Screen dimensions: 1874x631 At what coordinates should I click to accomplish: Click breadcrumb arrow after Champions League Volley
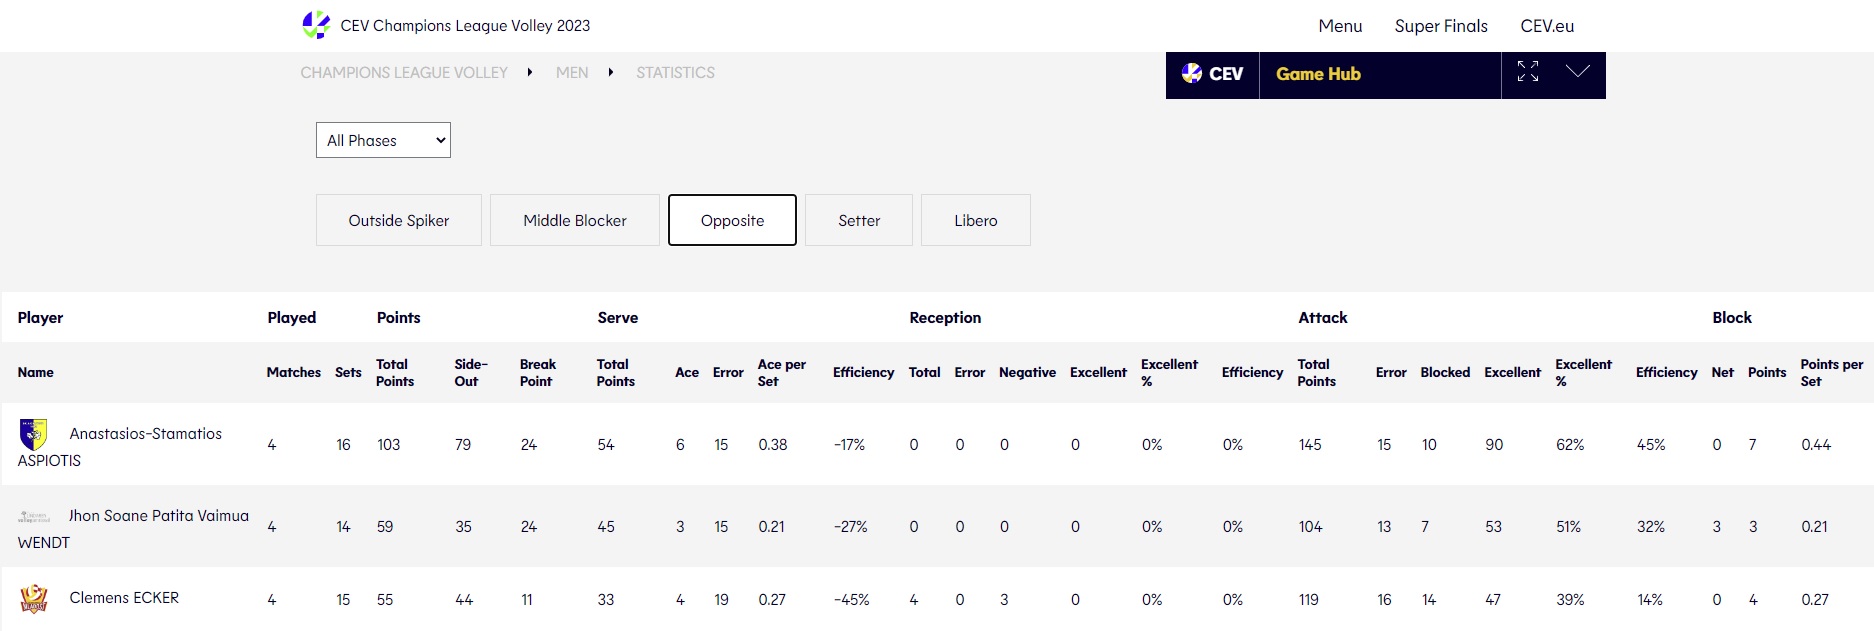click(529, 72)
